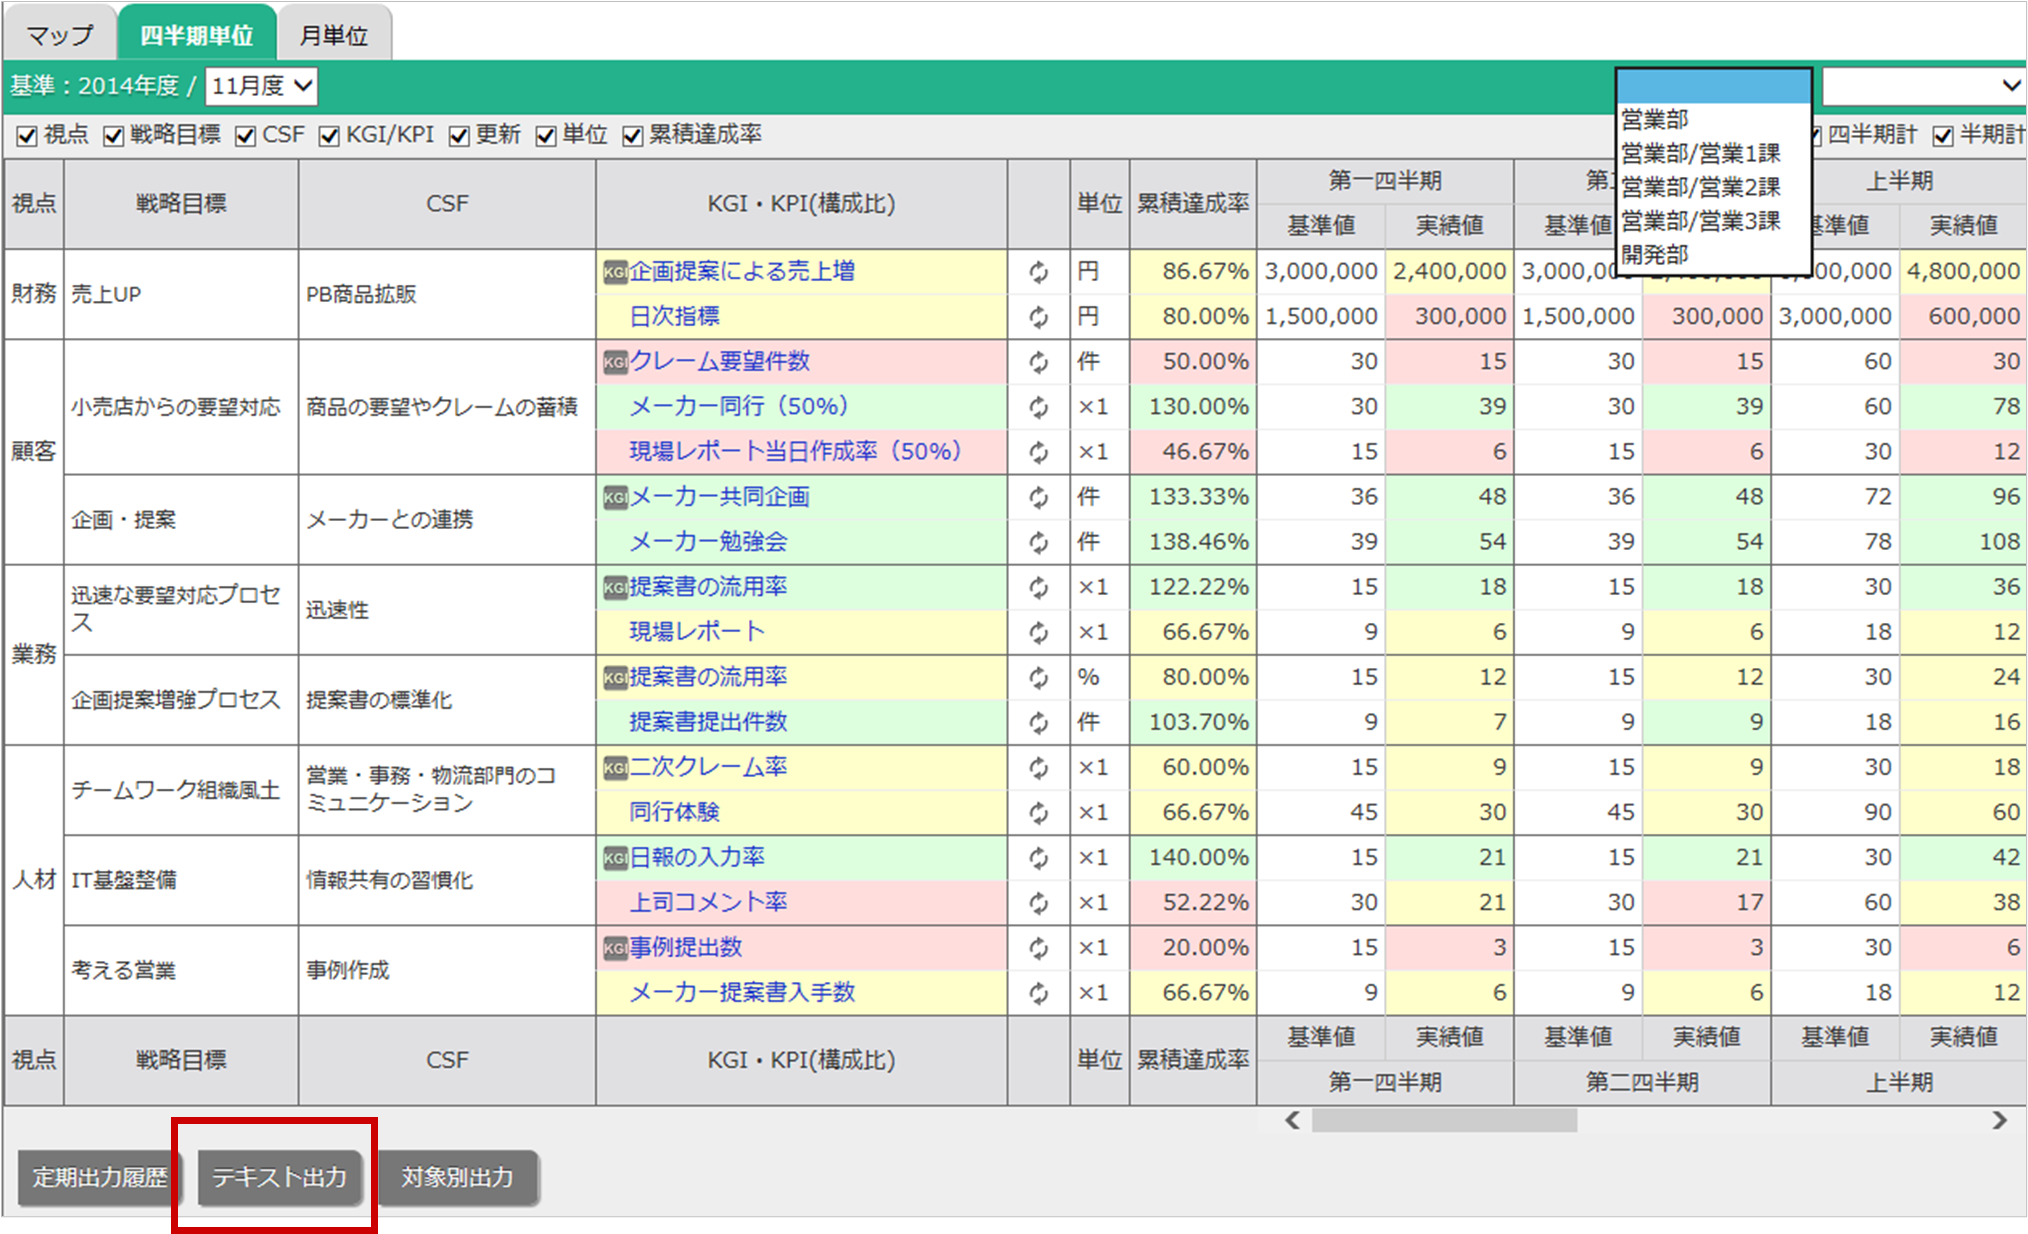Click update icon for メーカー同行（50%）

click(x=1038, y=407)
